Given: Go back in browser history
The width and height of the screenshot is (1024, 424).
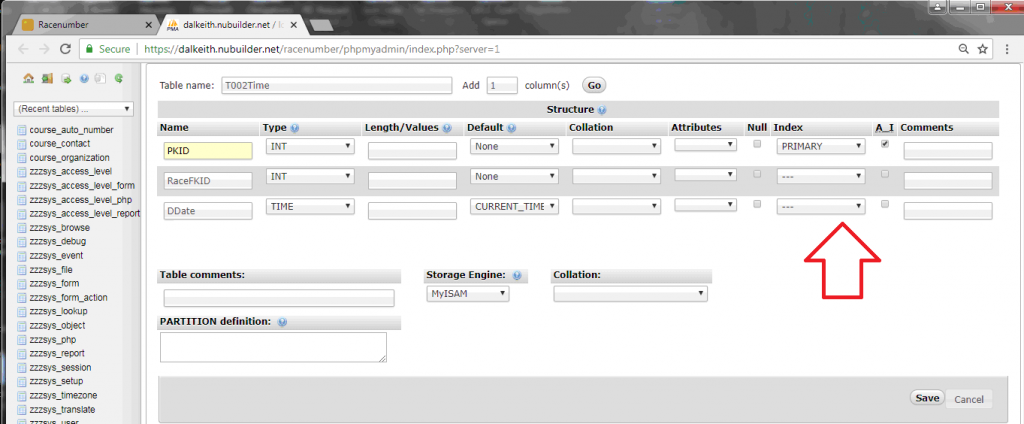Looking at the screenshot, I should (23, 49).
